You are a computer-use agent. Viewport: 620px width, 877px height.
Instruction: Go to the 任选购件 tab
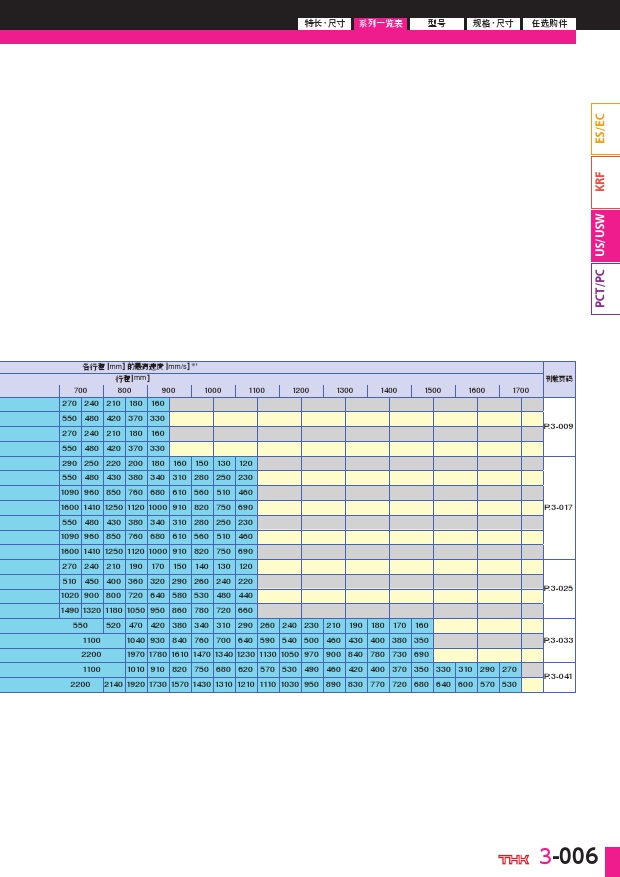click(549, 23)
